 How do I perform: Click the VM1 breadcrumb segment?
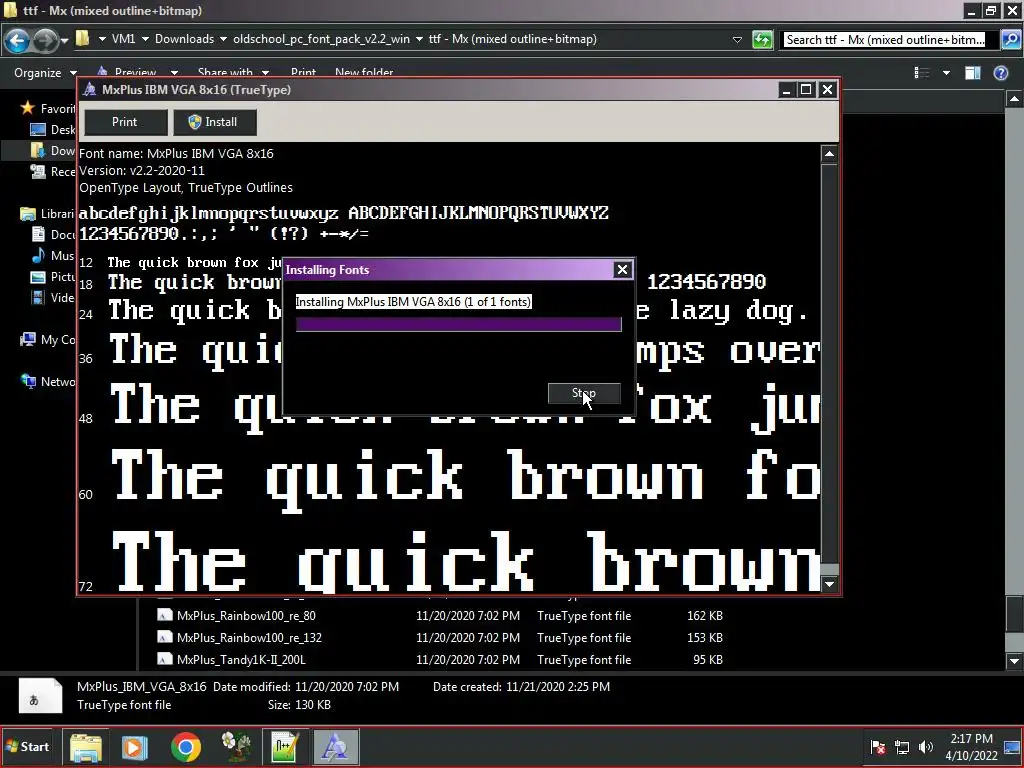(123, 39)
